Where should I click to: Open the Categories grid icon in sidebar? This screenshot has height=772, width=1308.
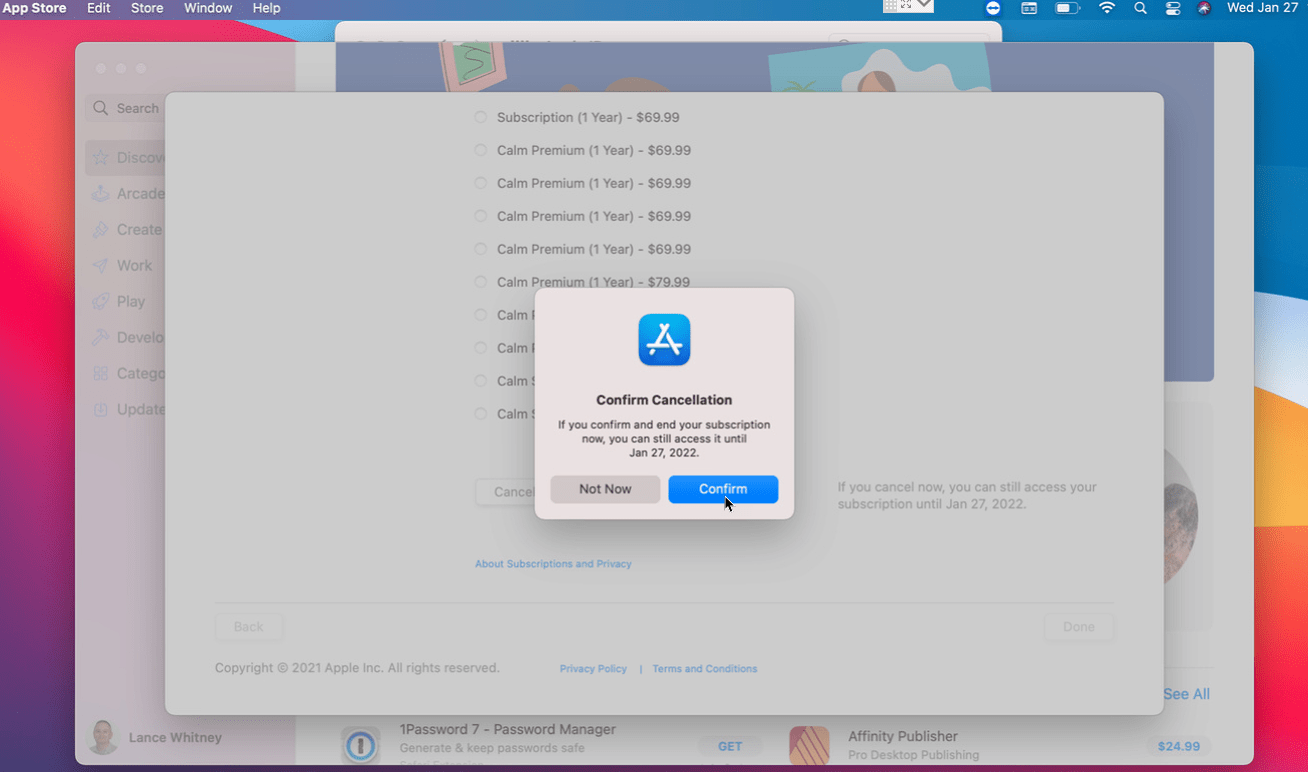[100, 373]
